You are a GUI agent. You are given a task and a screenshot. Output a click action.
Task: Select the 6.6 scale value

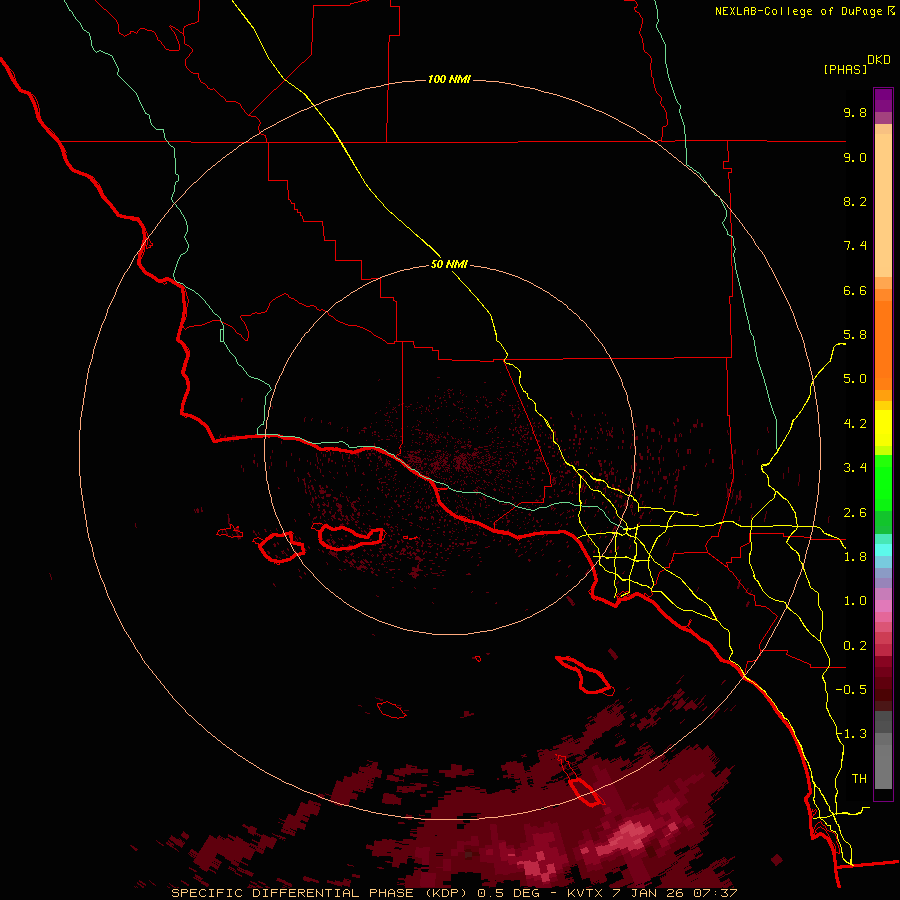click(855, 290)
